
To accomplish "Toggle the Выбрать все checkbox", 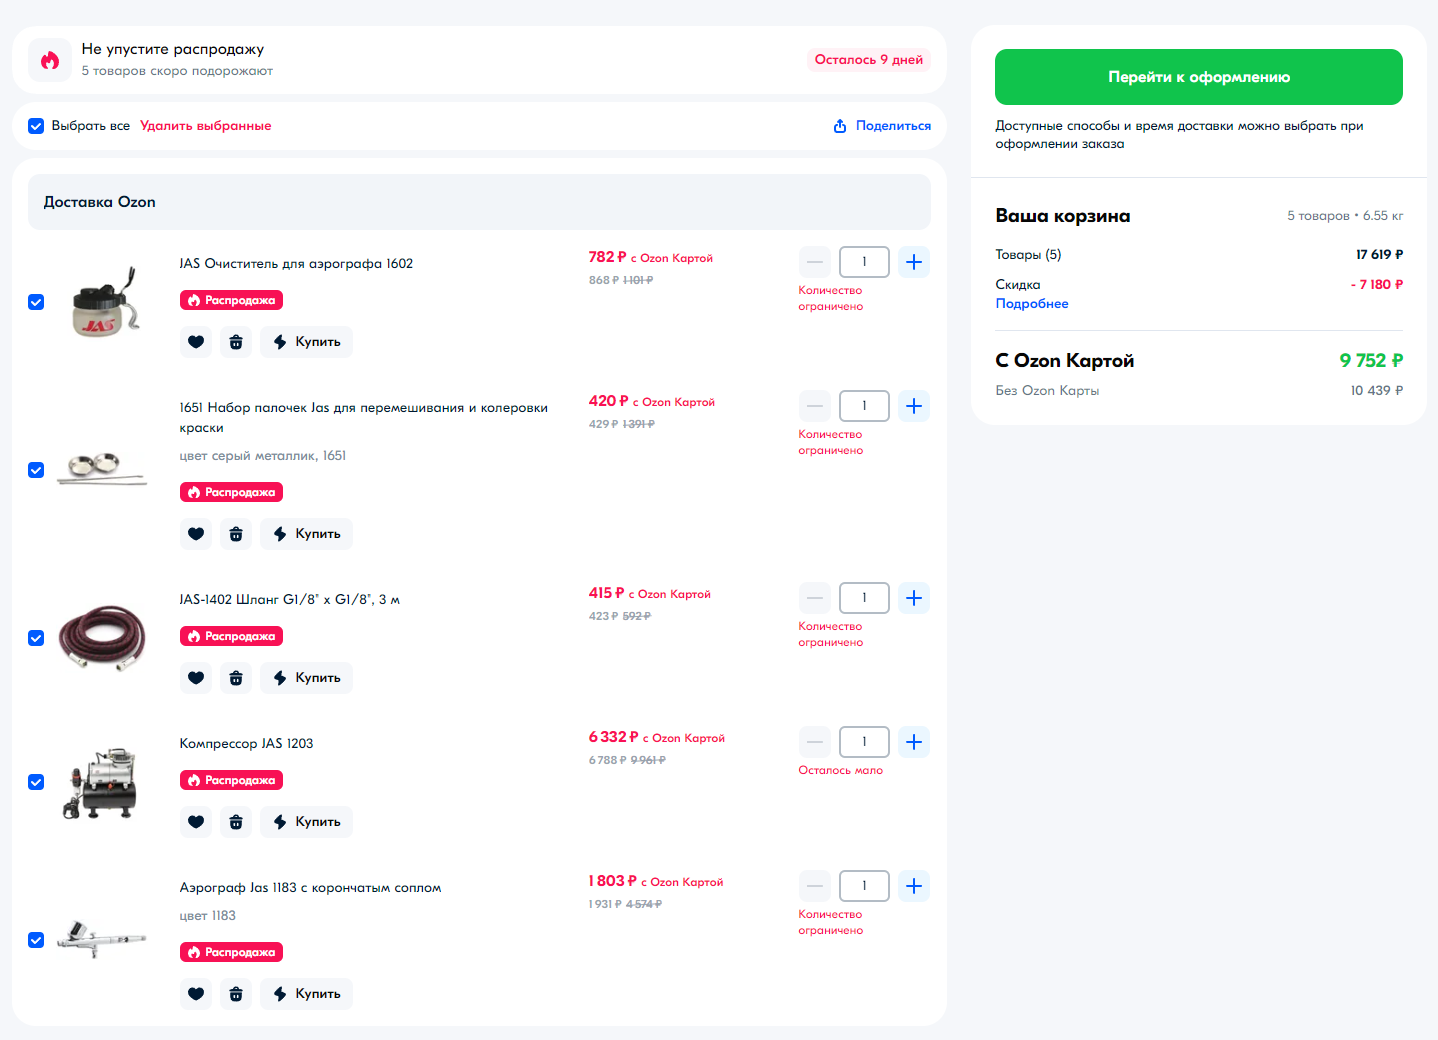I will click(x=36, y=126).
